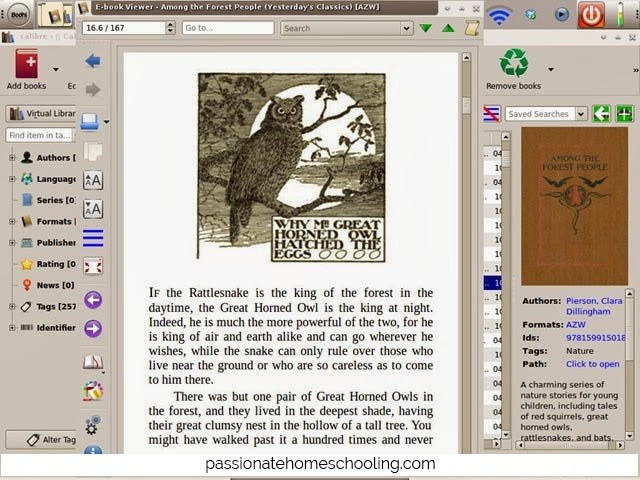Click the printer icon in viewer toolbar
Image resolution: width=640 pixels, height=480 pixels.
90,122
